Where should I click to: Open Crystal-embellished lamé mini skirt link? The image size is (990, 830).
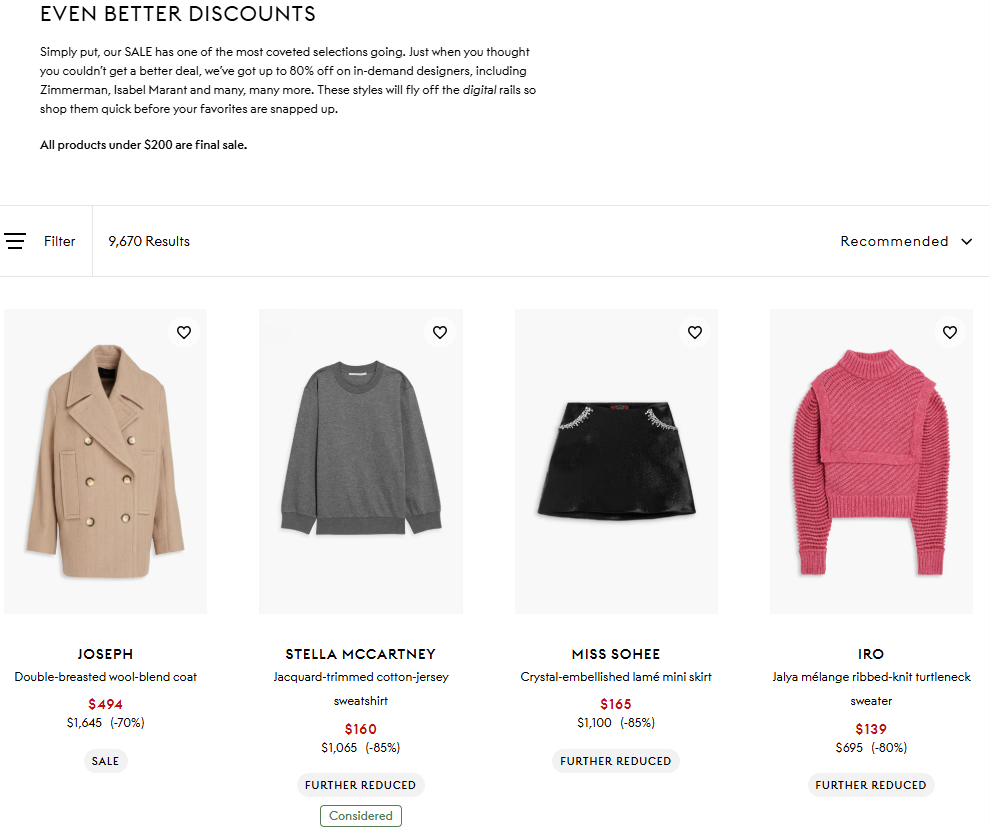[616, 677]
